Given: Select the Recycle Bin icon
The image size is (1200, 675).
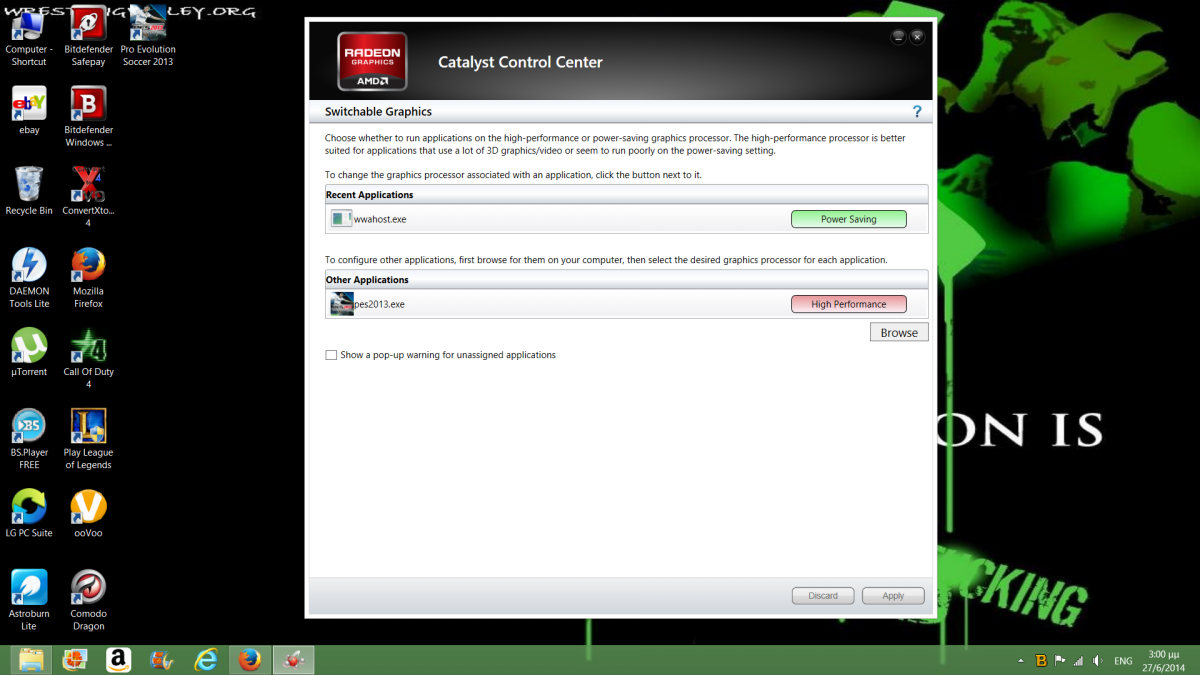Looking at the screenshot, I should pyautogui.click(x=29, y=191).
